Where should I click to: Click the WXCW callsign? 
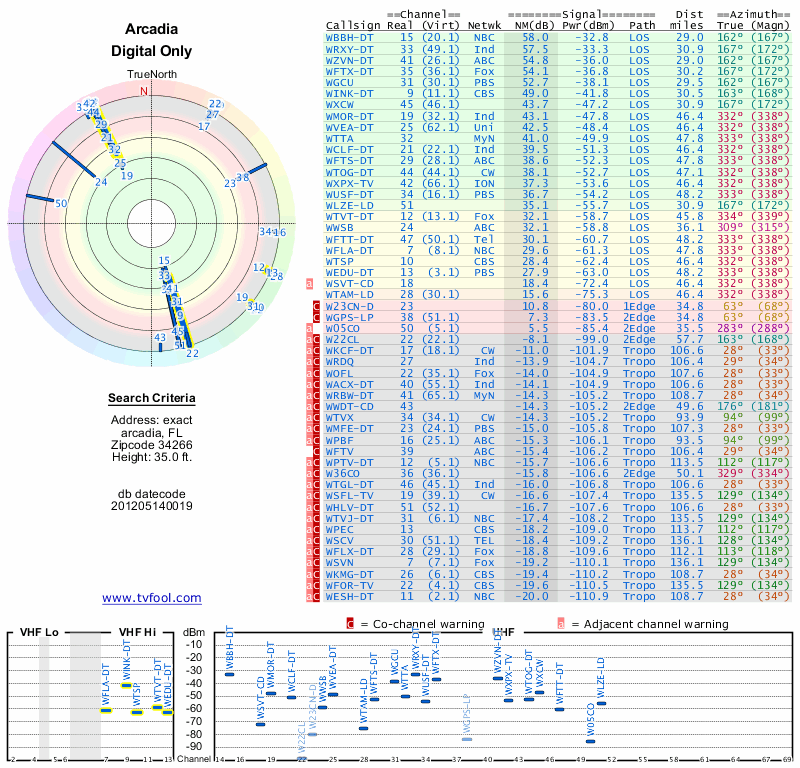click(340, 105)
